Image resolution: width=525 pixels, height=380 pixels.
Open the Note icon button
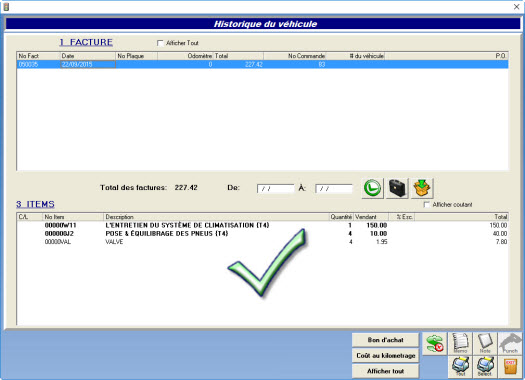click(485, 344)
